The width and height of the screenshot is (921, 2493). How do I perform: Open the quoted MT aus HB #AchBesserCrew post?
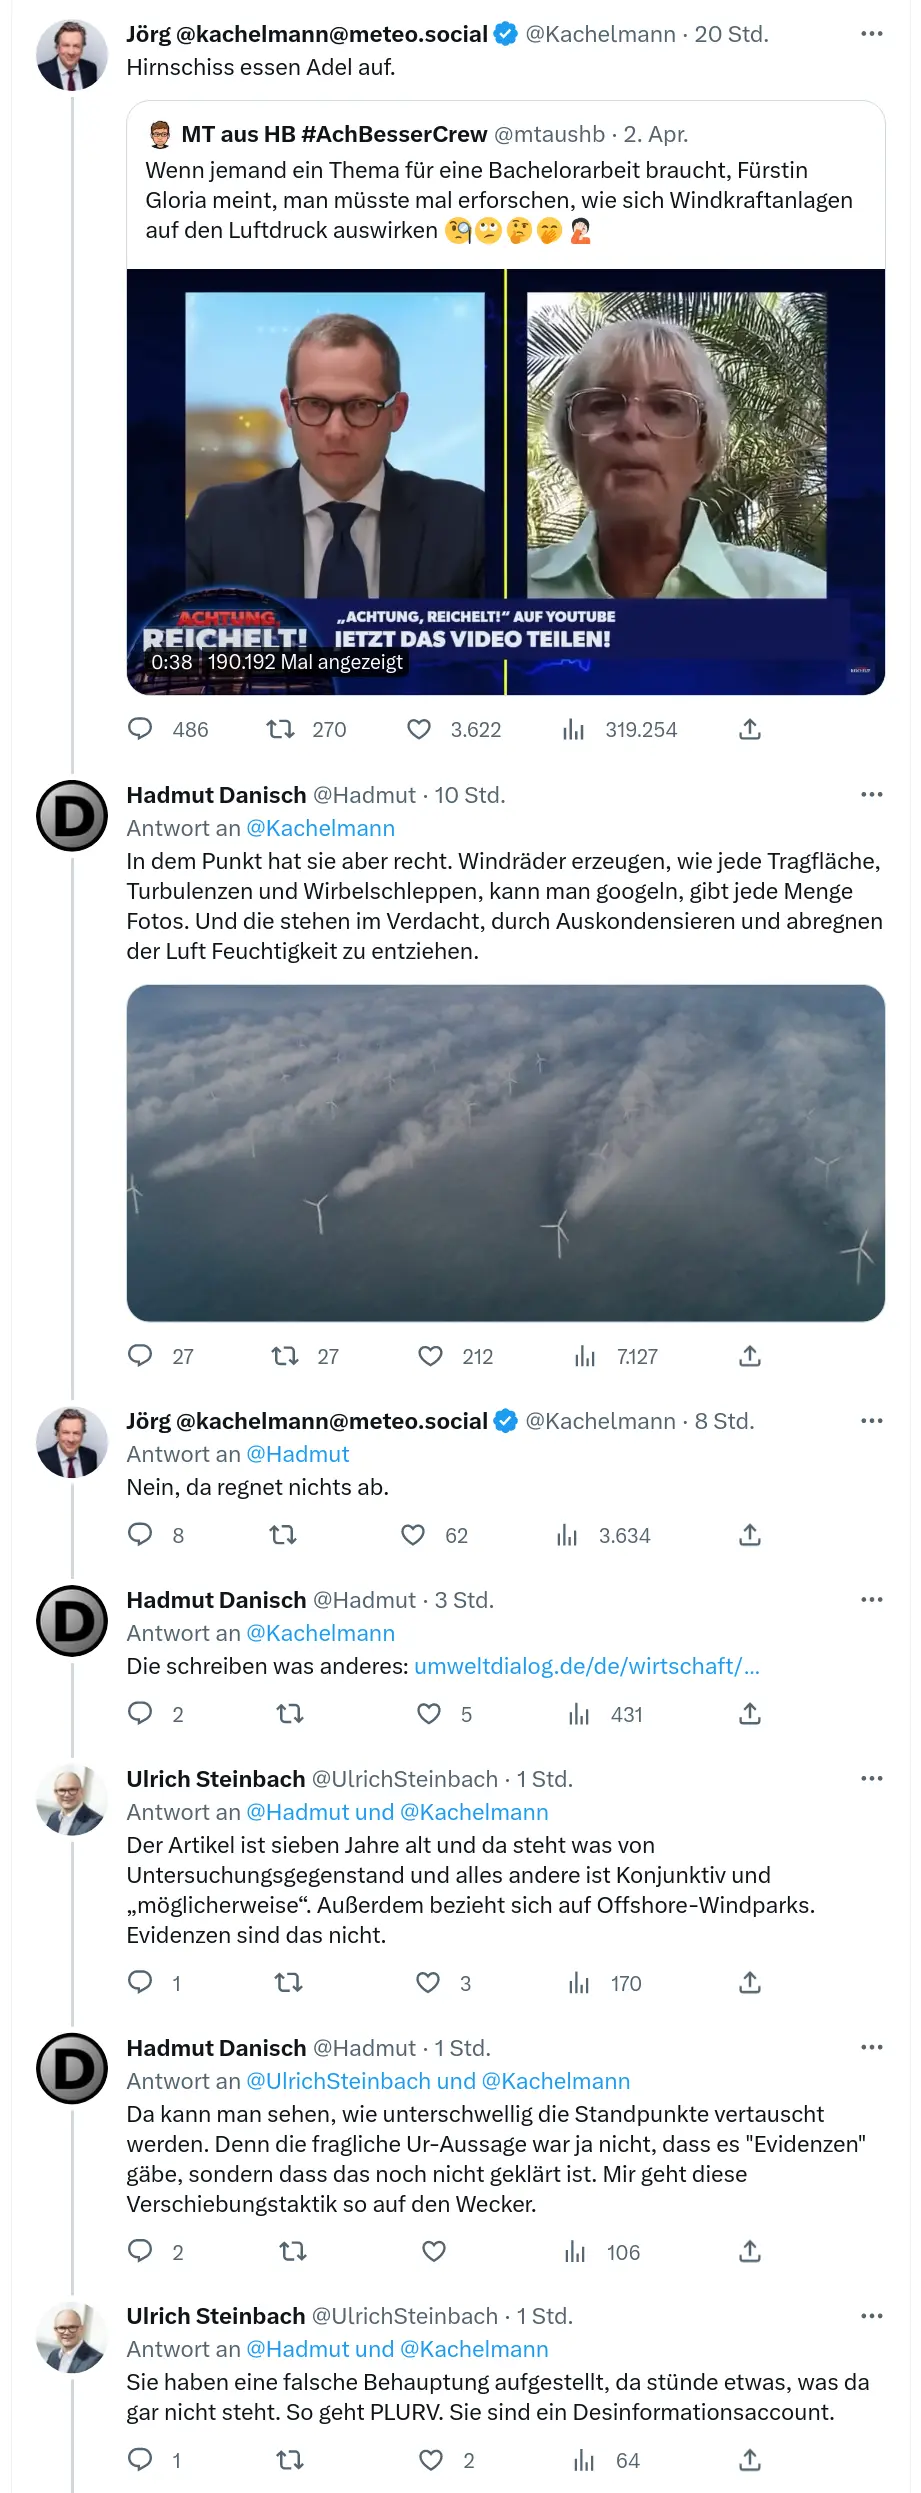point(506,186)
